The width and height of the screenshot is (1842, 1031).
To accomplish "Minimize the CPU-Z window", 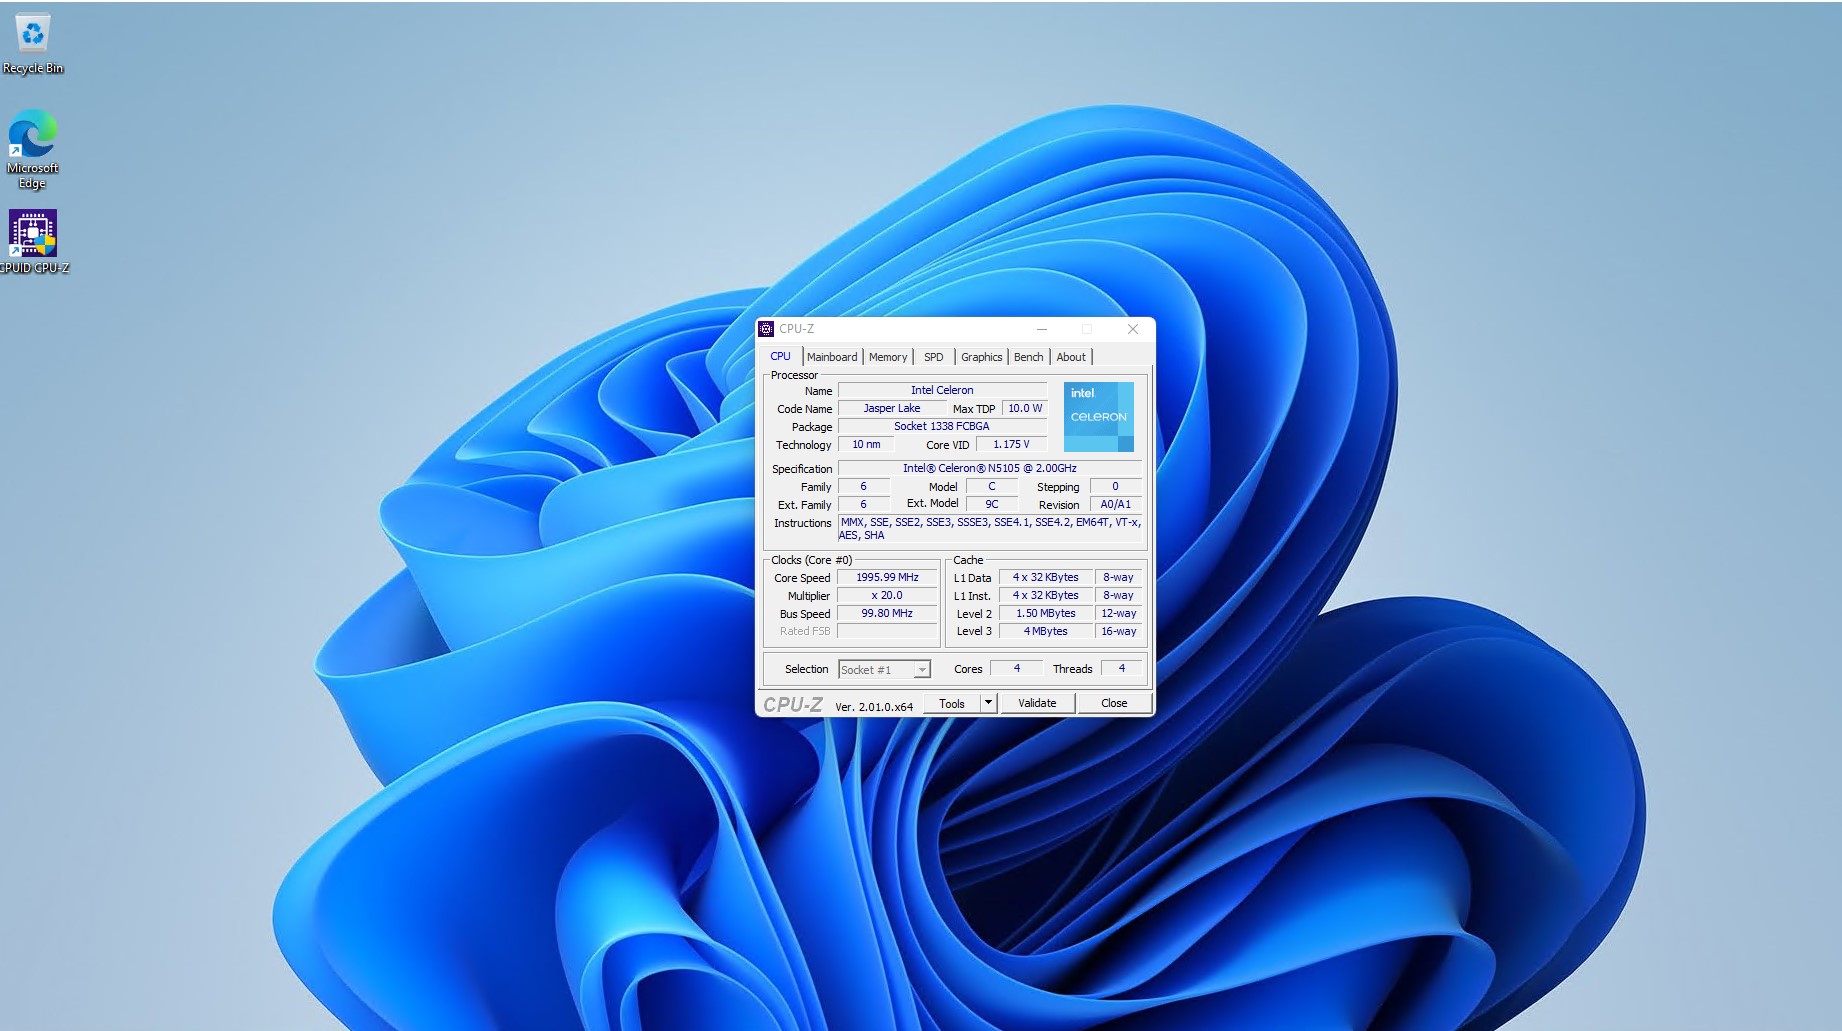I will point(1042,329).
